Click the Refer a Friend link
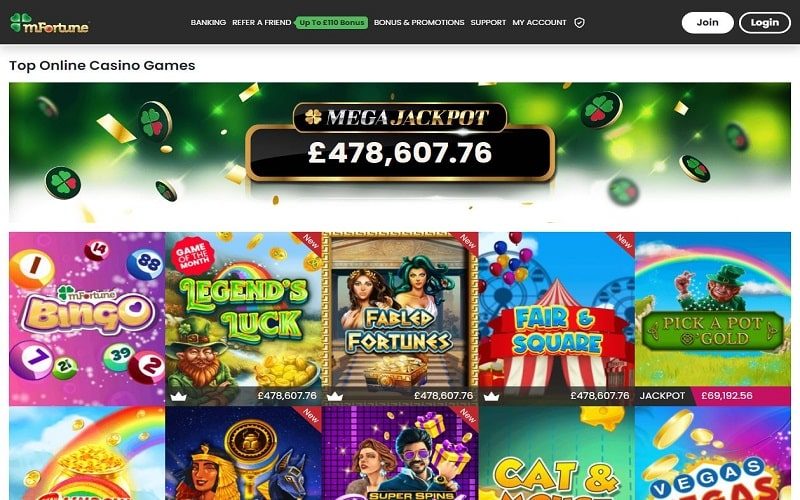 [261, 22]
